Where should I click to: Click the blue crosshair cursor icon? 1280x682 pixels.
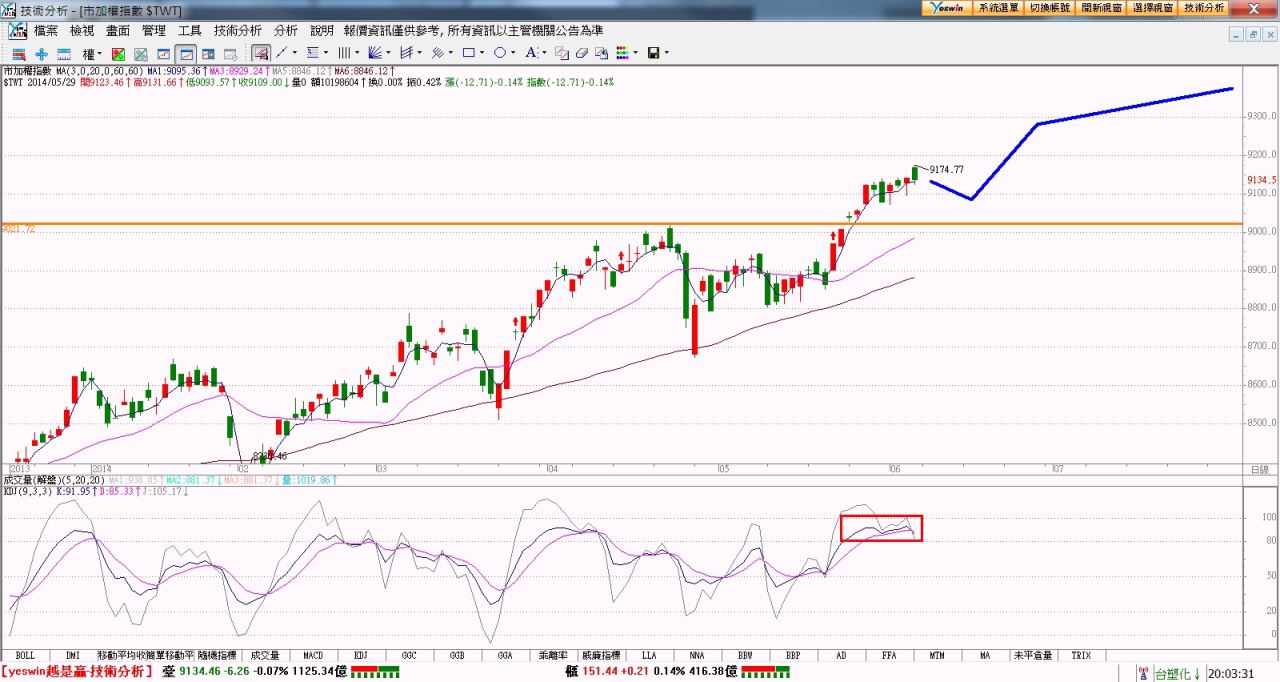(x=41, y=53)
